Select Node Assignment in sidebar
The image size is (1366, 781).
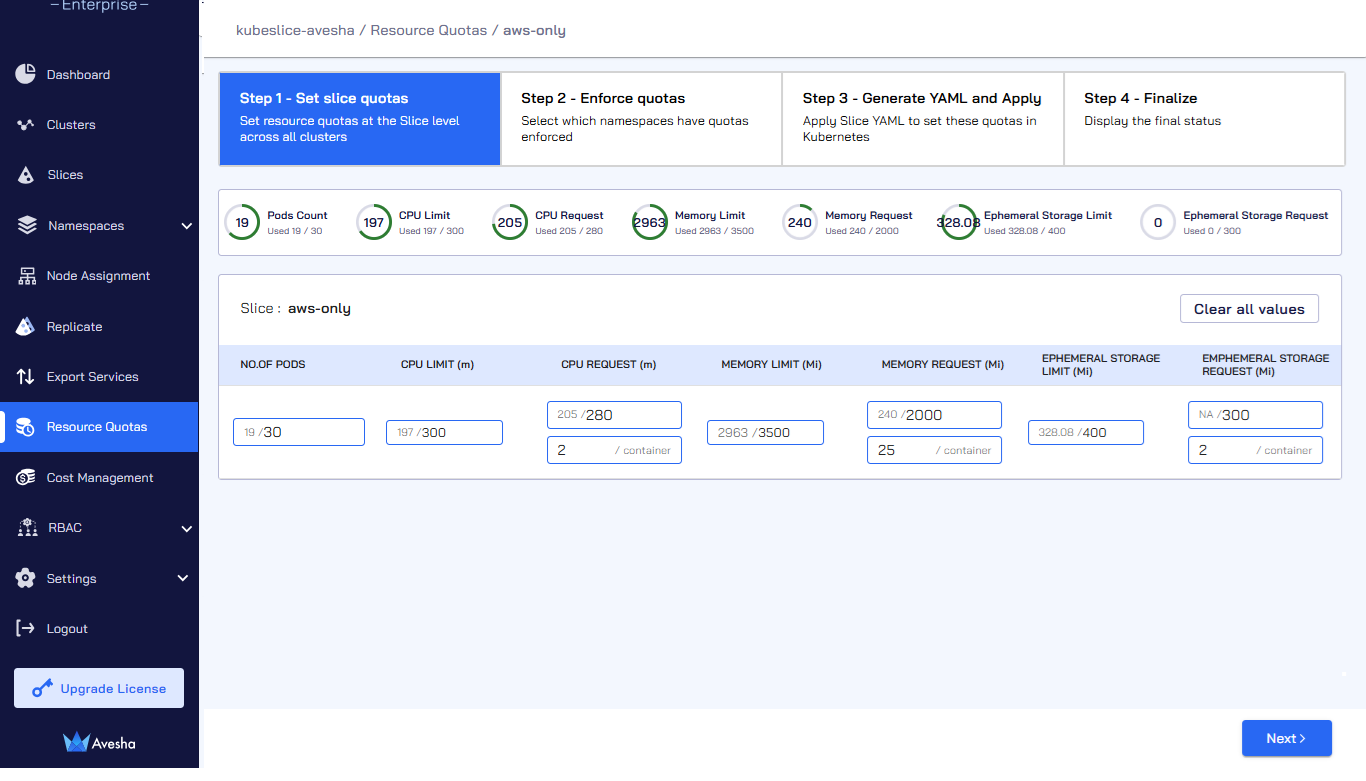[98, 276]
